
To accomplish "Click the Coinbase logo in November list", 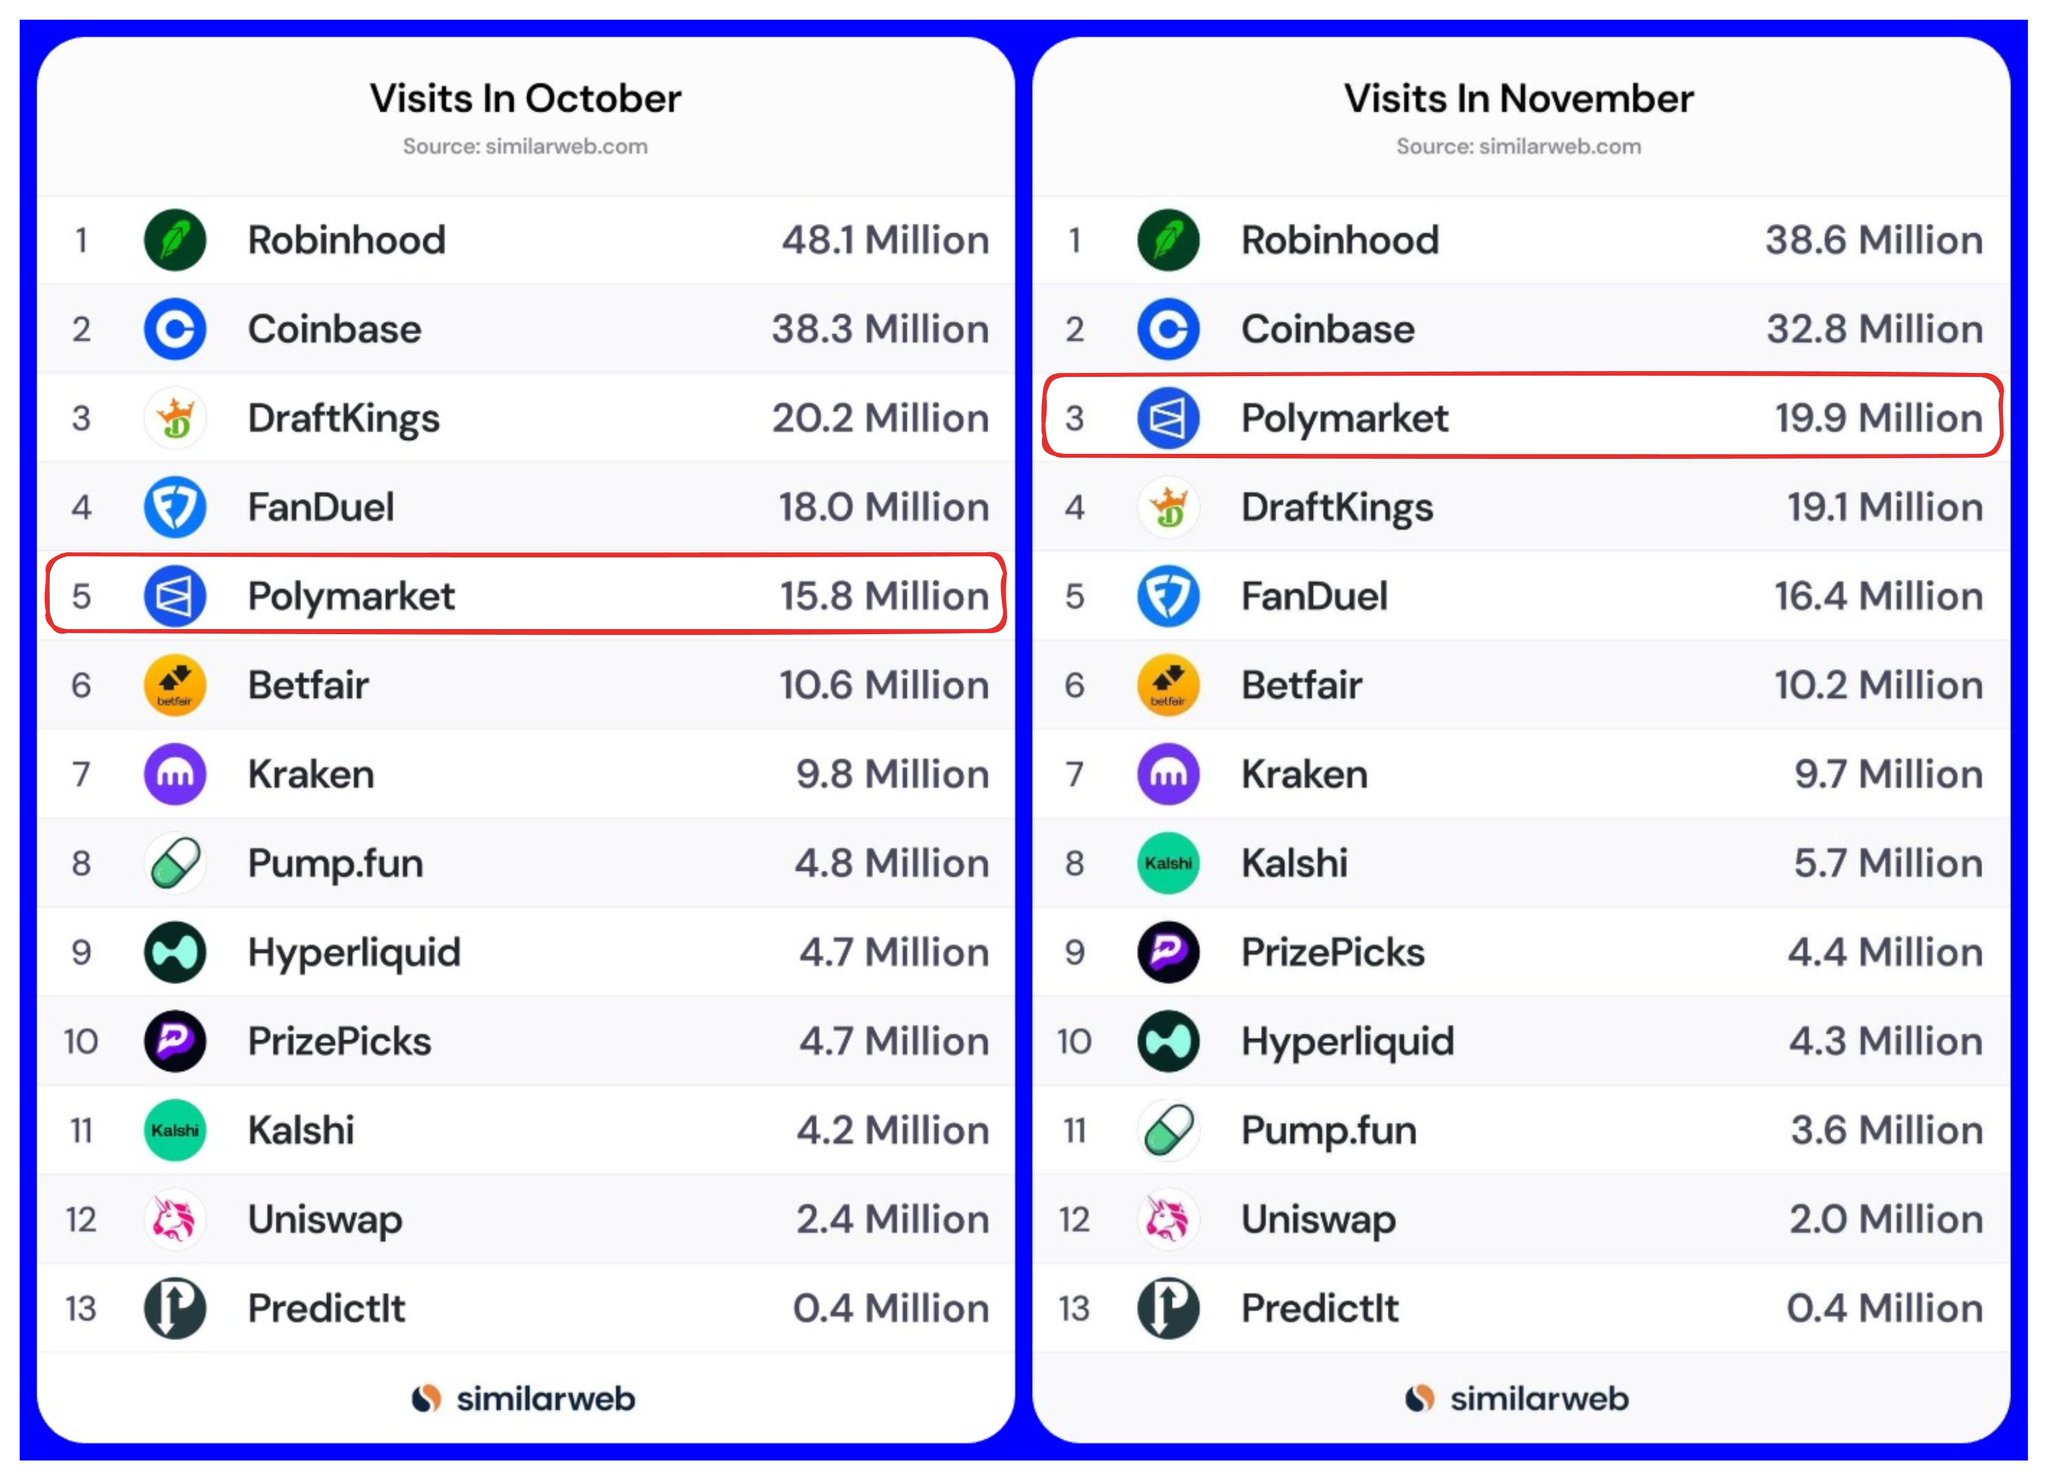I will pos(1168,329).
